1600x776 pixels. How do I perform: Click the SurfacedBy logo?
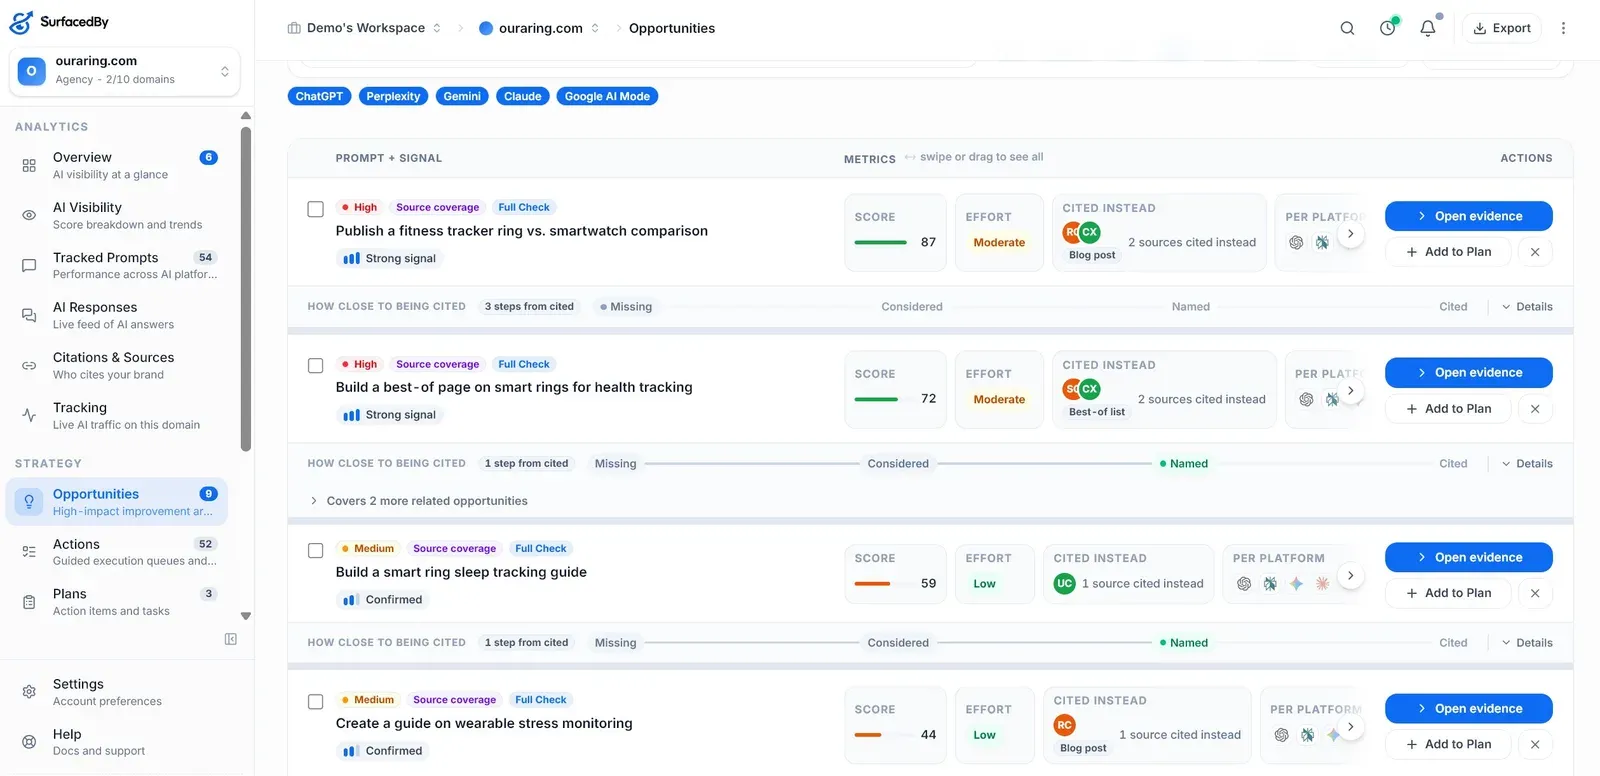59,21
